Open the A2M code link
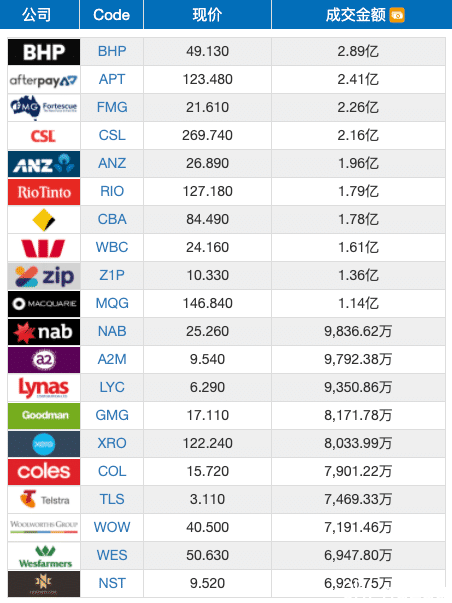Screen dimensions: 452x603 (x=112, y=360)
